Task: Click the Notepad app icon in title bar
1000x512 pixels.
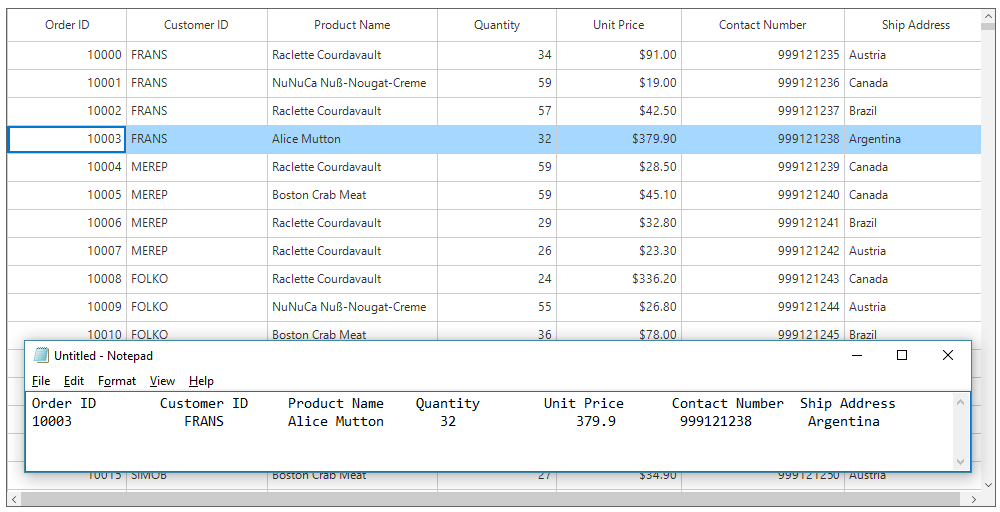Action: pyautogui.click(x=41, y=355)
